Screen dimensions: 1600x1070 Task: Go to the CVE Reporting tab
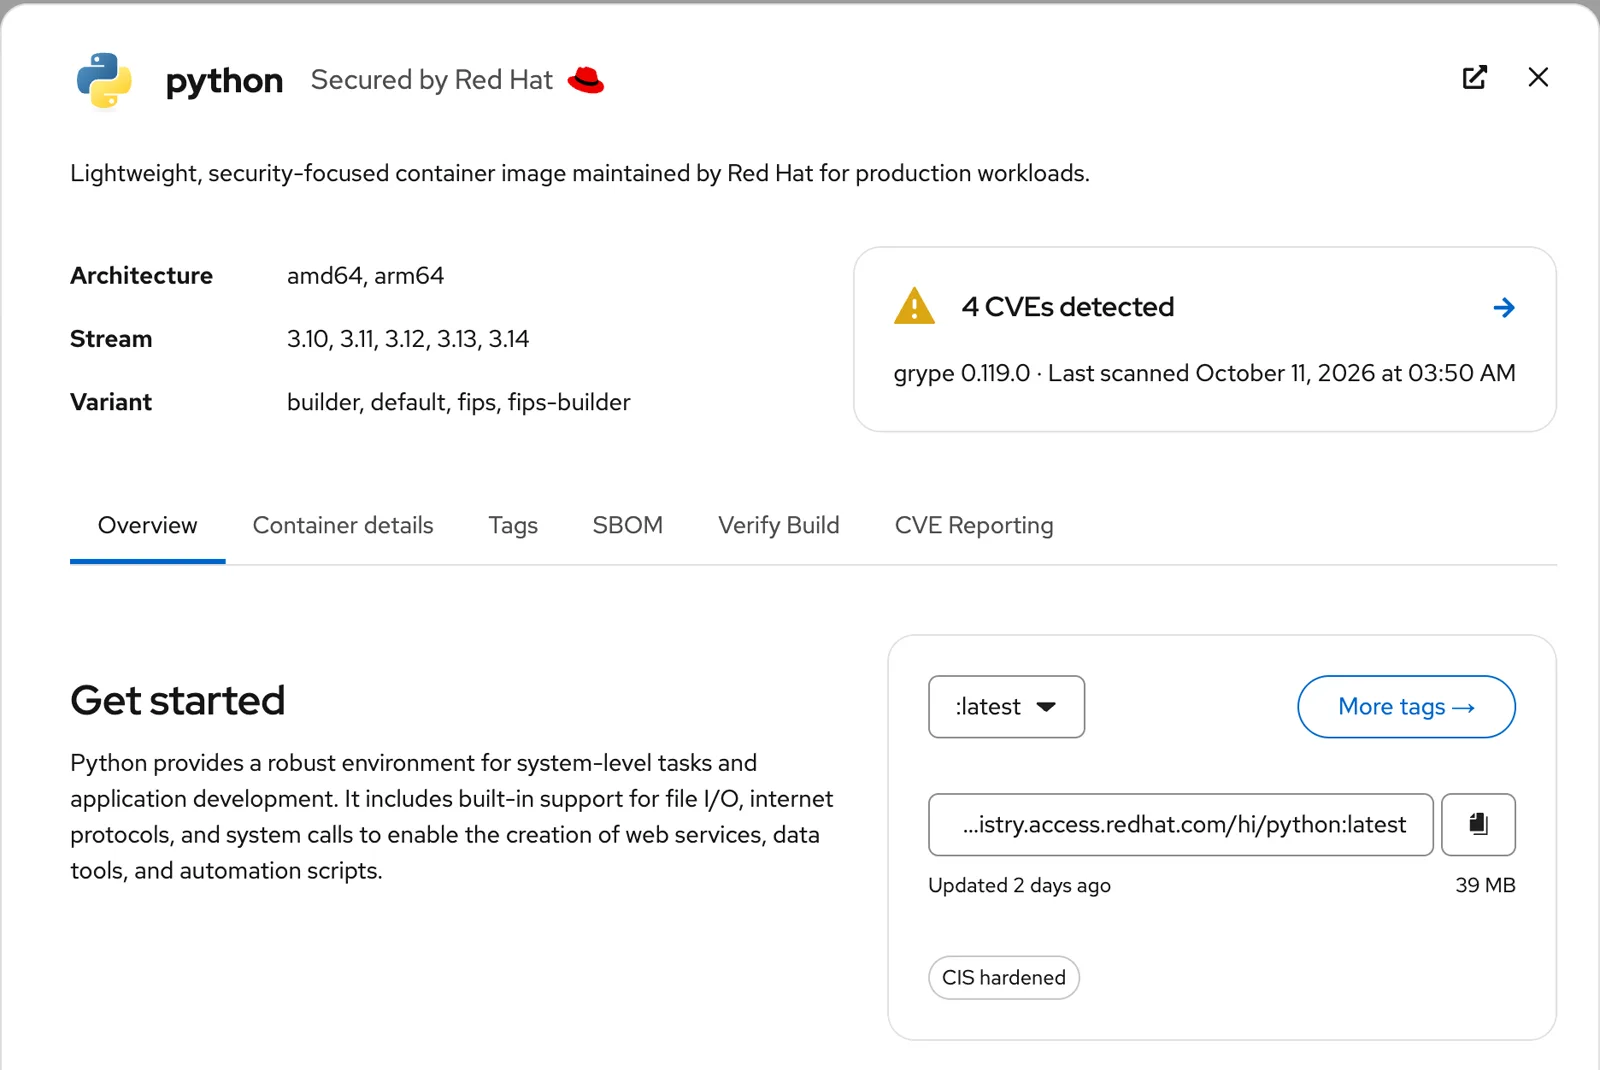[x=974, y=525]
